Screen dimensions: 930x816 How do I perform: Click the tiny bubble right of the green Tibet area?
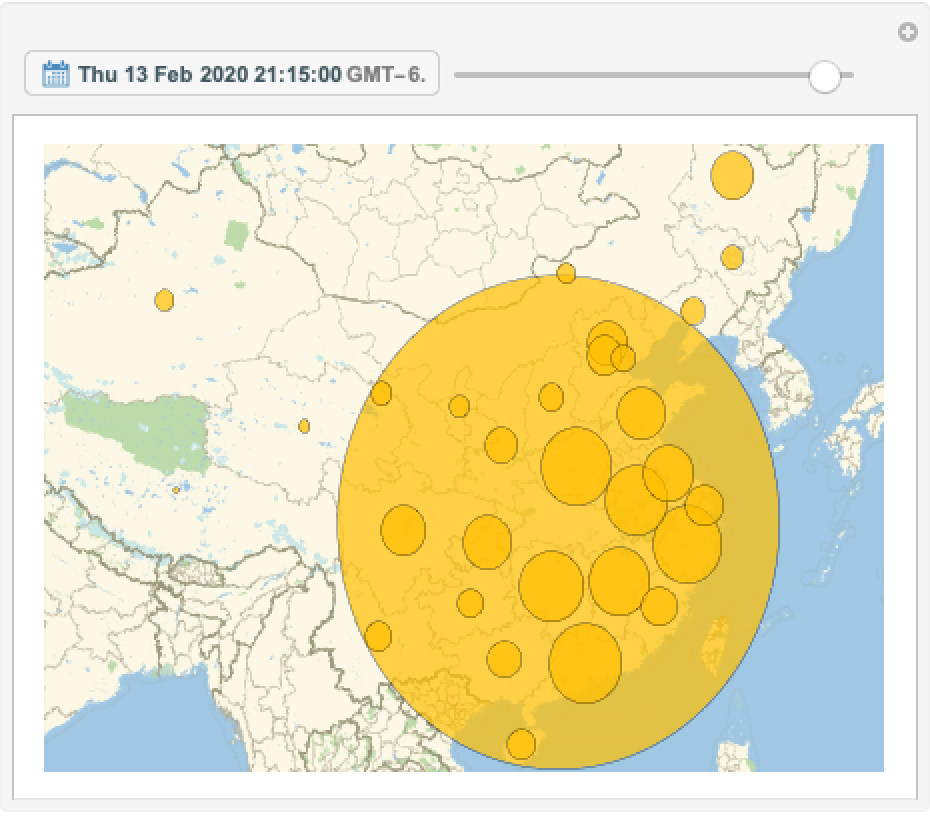click(x=304, y=426)
